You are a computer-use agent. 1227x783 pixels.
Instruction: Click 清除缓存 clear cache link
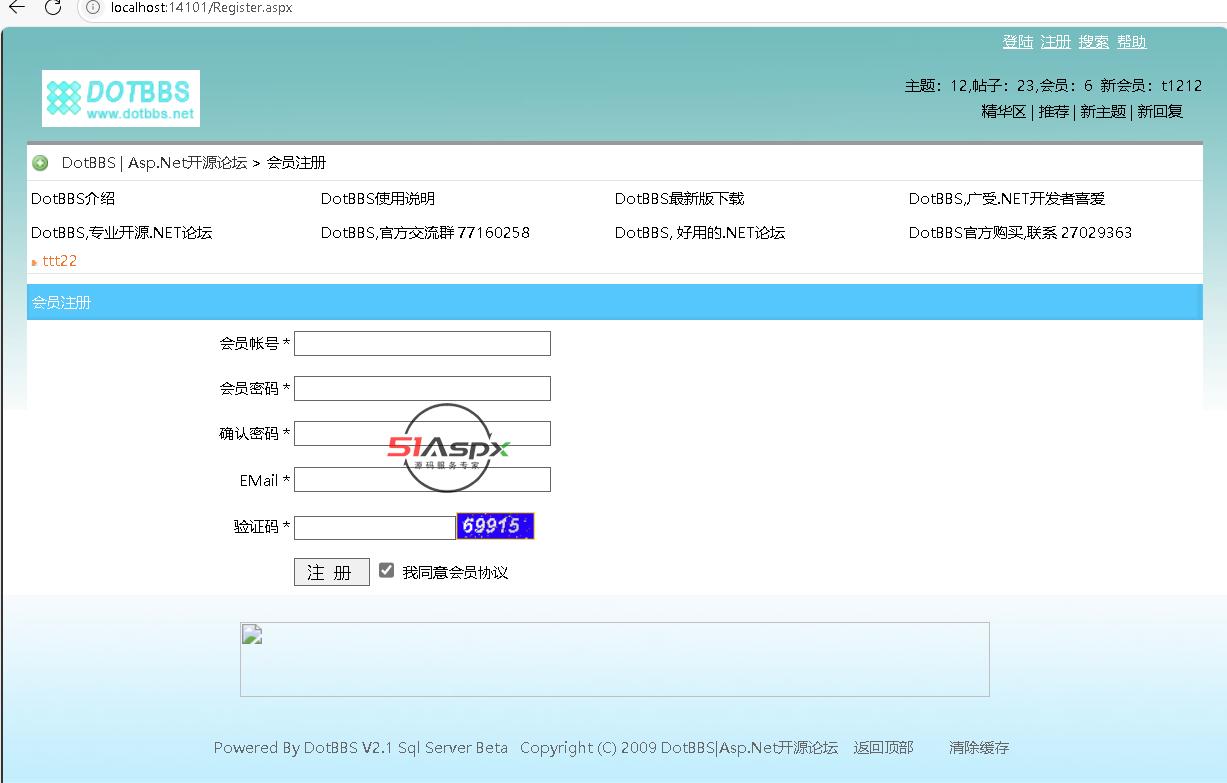[979, 748]
